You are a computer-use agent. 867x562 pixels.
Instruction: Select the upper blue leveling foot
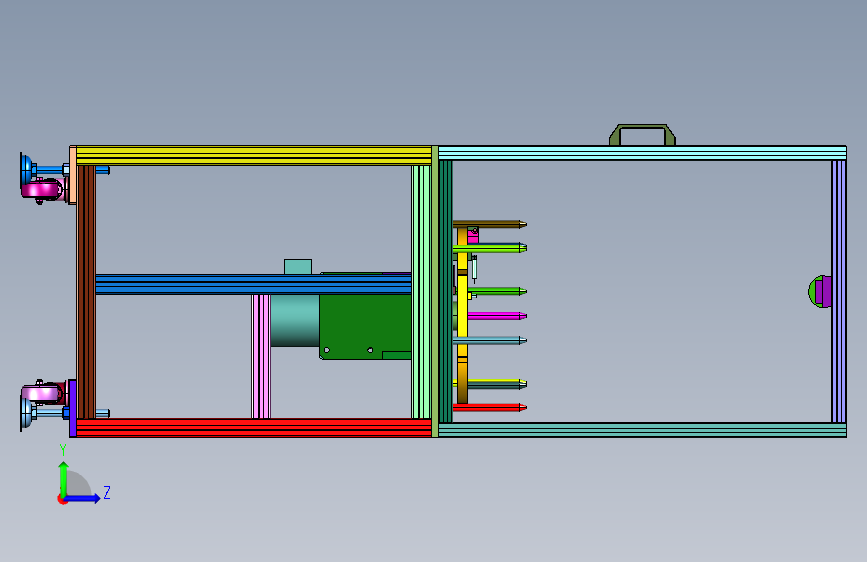click(27, 169)
